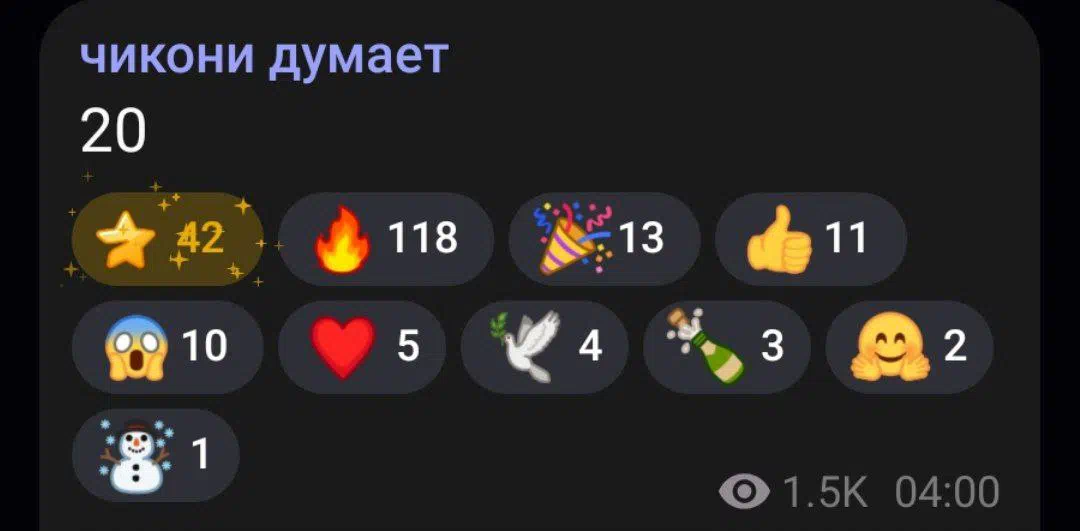Tap the 13 count beside party popper
Viewport: 1080px width, 531px height.
[641, 238]
